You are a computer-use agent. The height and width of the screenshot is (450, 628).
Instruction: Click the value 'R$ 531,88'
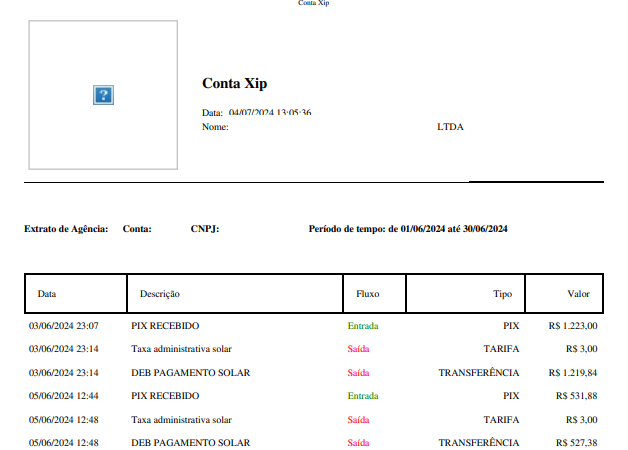pos(576,396)
